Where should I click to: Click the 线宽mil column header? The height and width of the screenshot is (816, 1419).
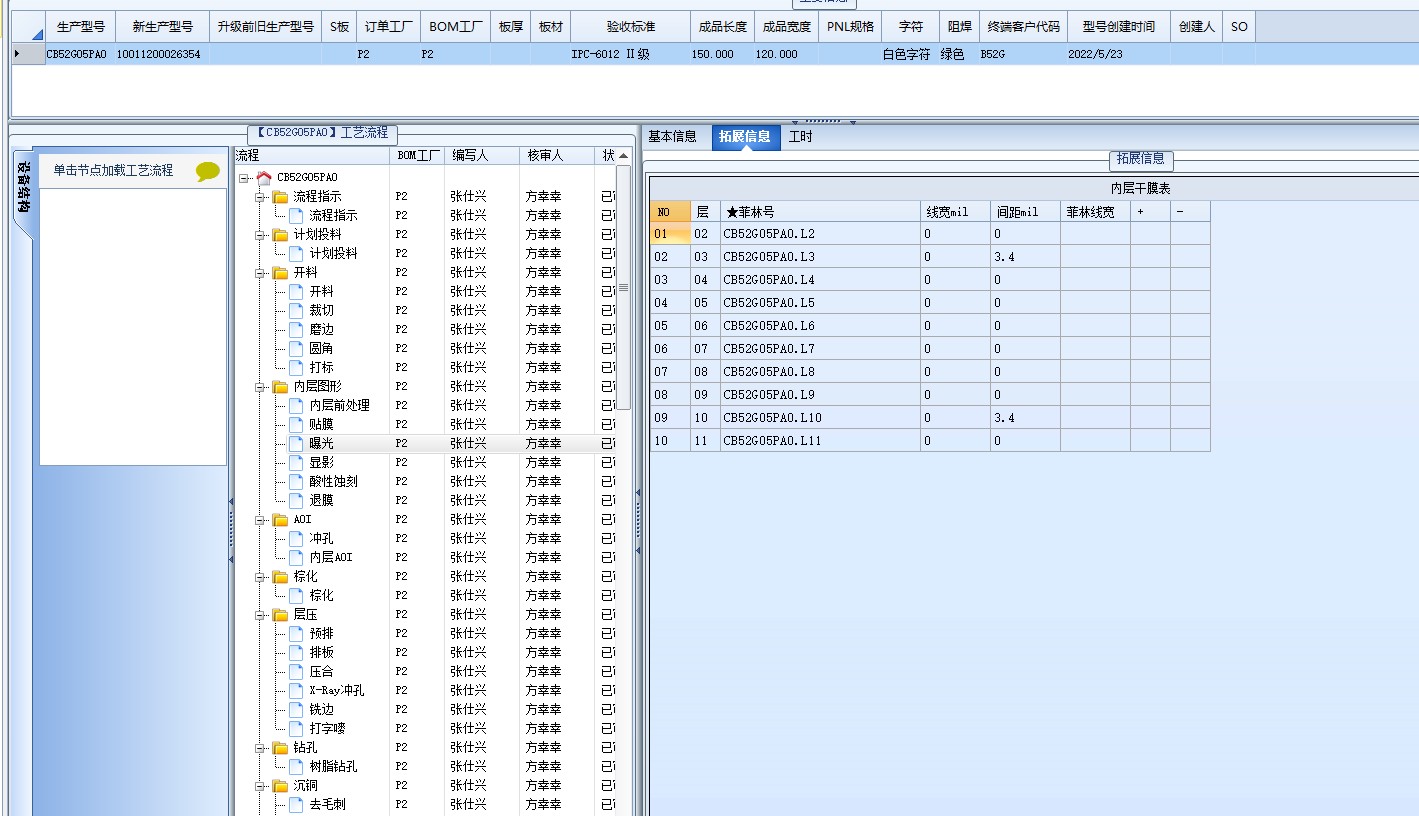[x=955, y=212]
